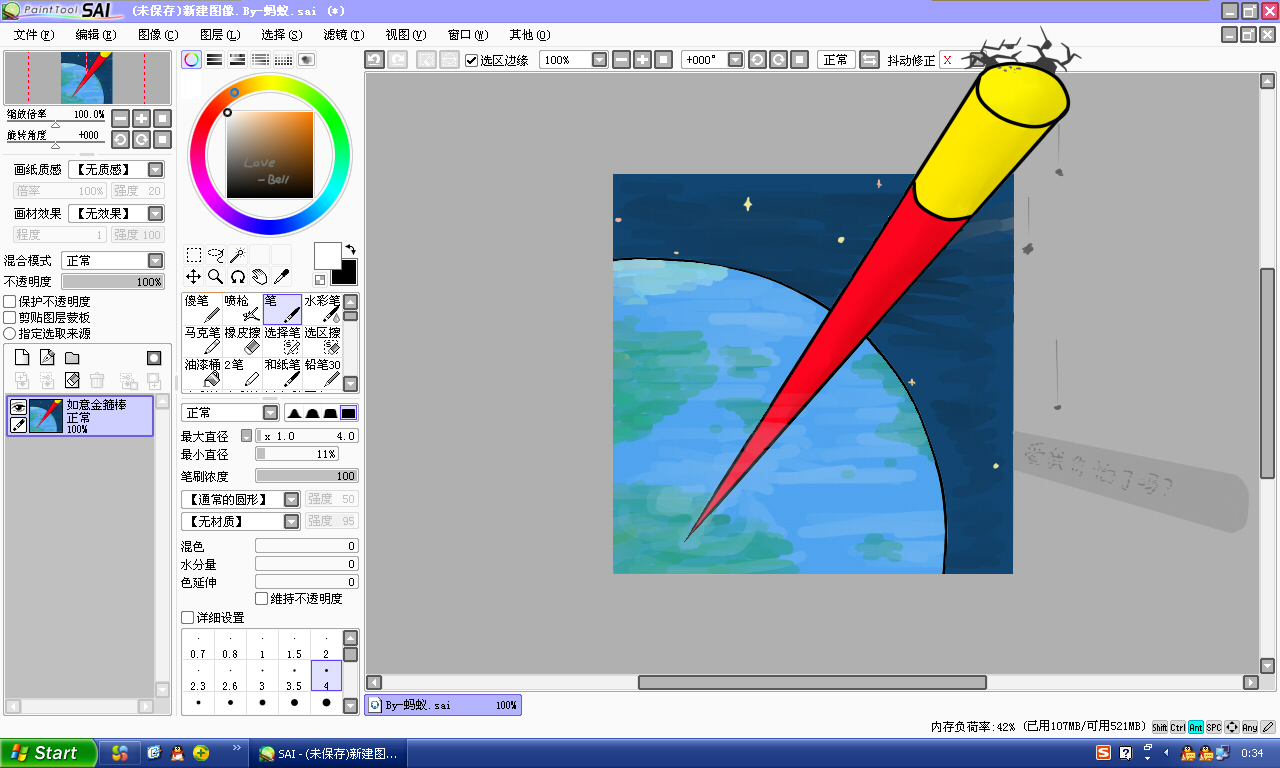Pick the eyedropper color picker tool
Viewport: 1280px width, 768px height.
[x=282, y=277]
